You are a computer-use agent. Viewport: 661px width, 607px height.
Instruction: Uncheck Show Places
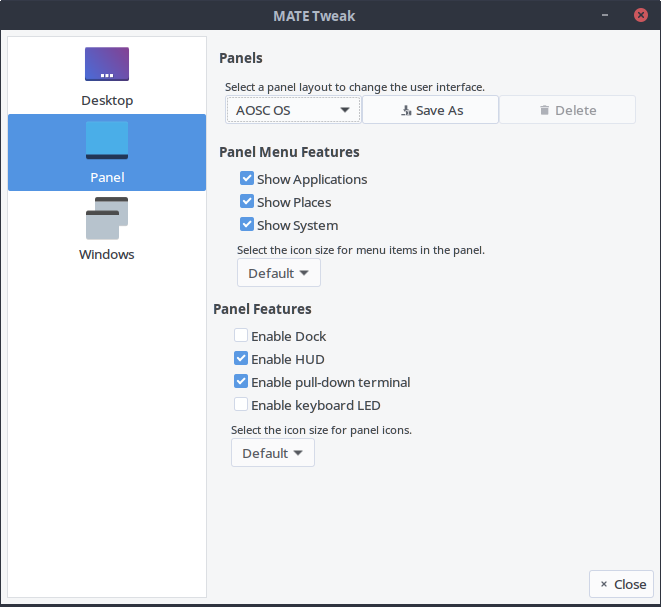pyautogui.click(x=247, y=202)
